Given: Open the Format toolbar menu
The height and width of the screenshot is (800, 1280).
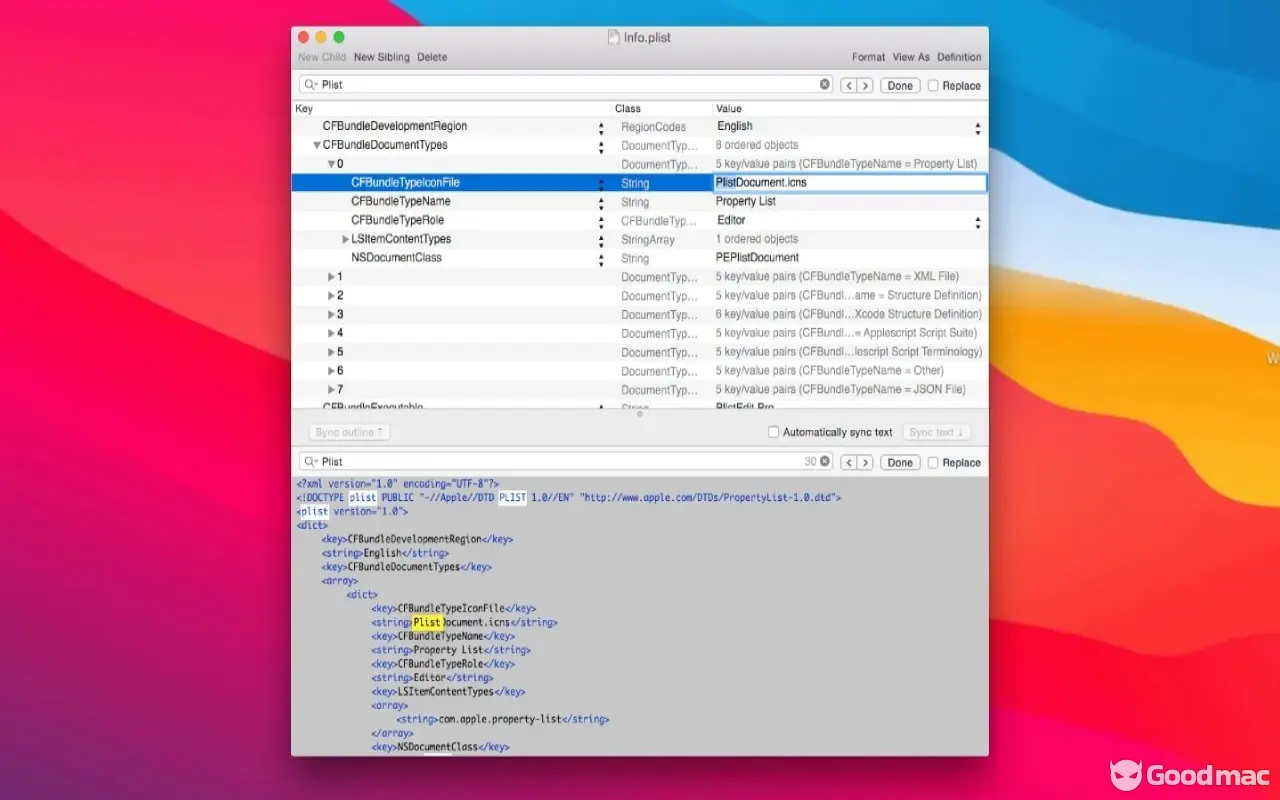Looking at the screenshot, I should (868, 57).
